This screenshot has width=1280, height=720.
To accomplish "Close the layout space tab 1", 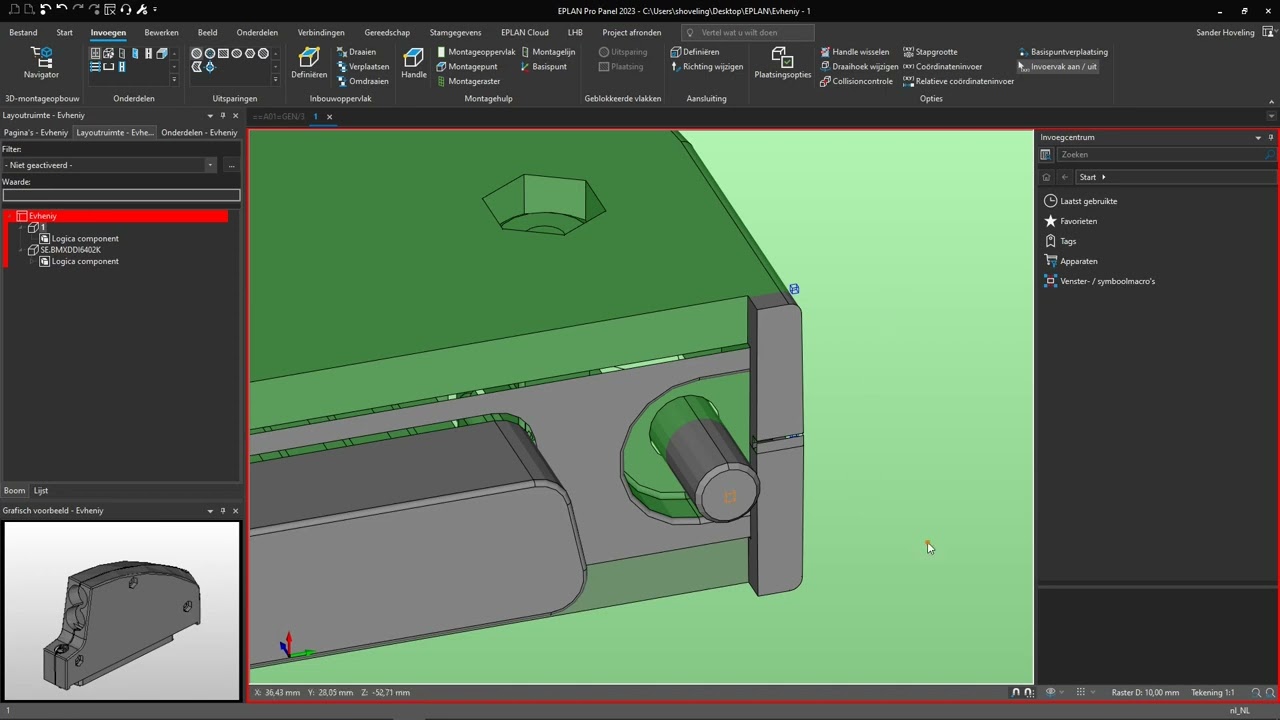I will point(329,117).
